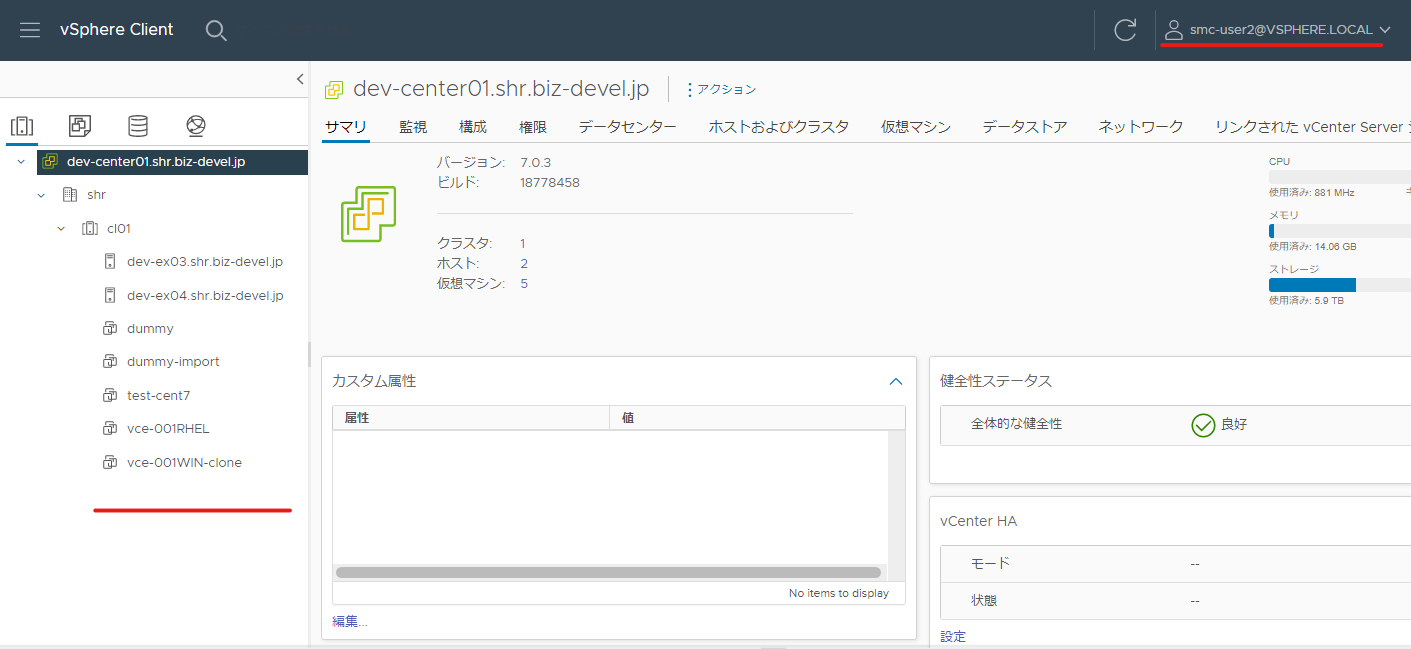This screenshot has height=649, width=1411.
Task: Sort by the 属性 column header
Action: click(x=471, y=418)
